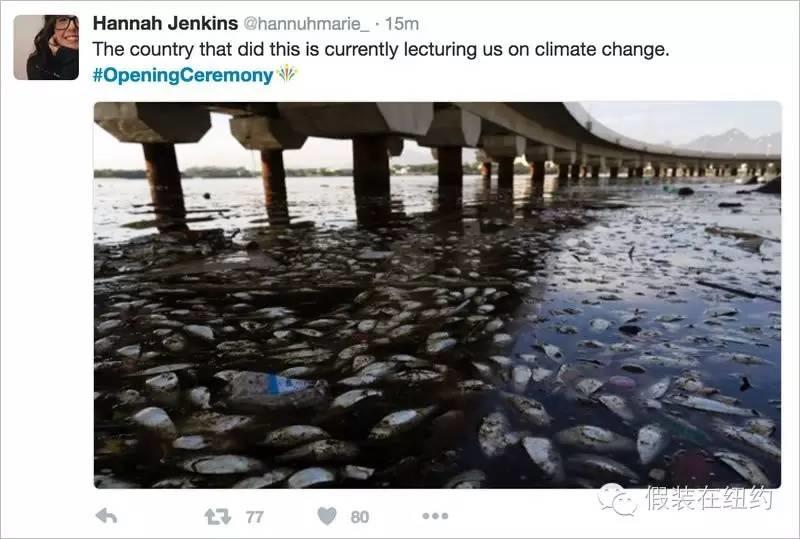Click the like count 80
800x539 pixels.
click(359, 517)
